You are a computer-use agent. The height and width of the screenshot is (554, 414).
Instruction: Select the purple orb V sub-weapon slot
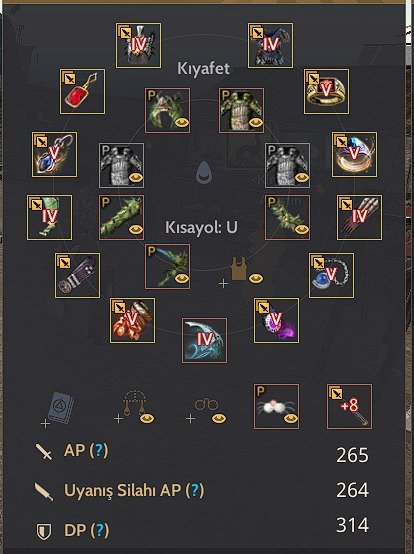pyautogui.click(x=276, y=320)
